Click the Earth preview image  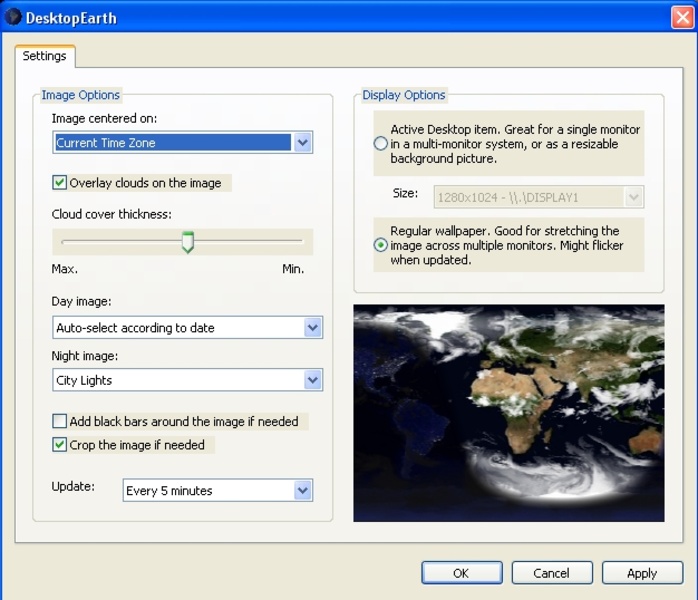click(x=509, y=413)
